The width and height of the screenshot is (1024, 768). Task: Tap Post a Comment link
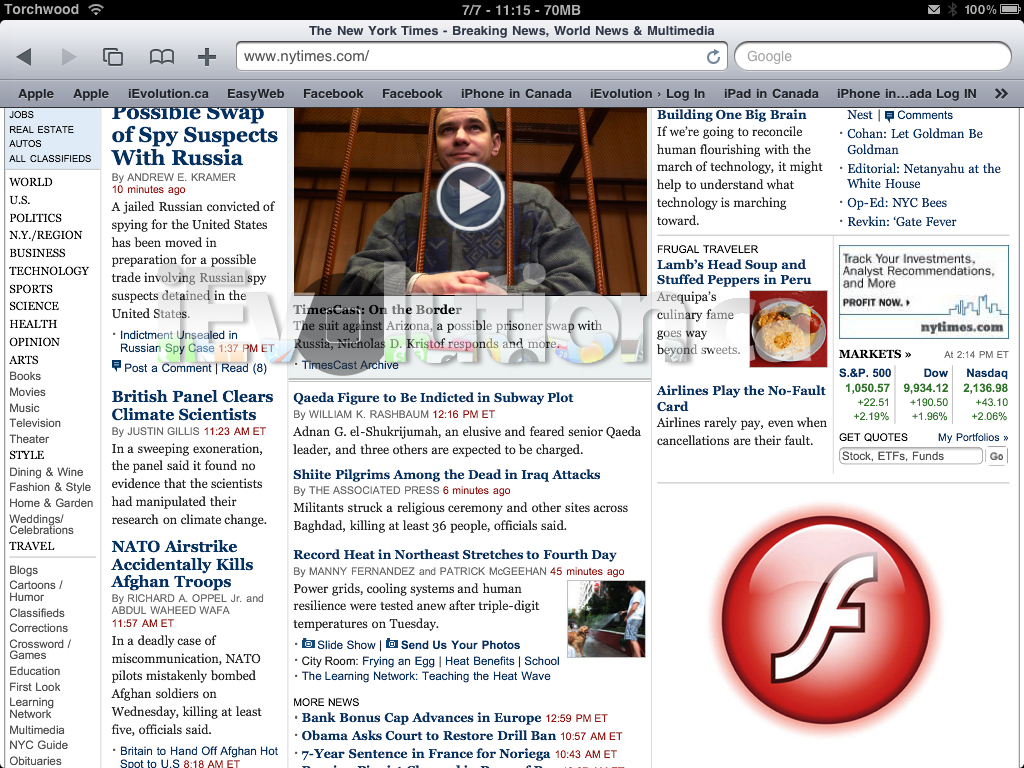[168, 368]
